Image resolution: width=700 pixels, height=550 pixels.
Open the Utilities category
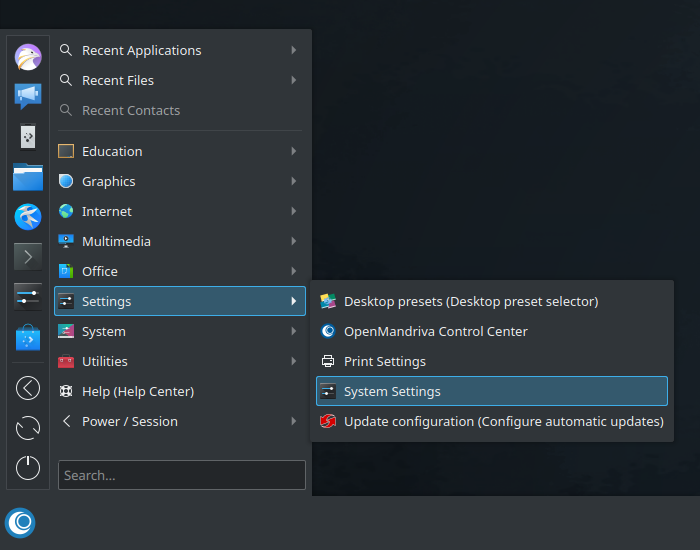(x=180, y=361)
